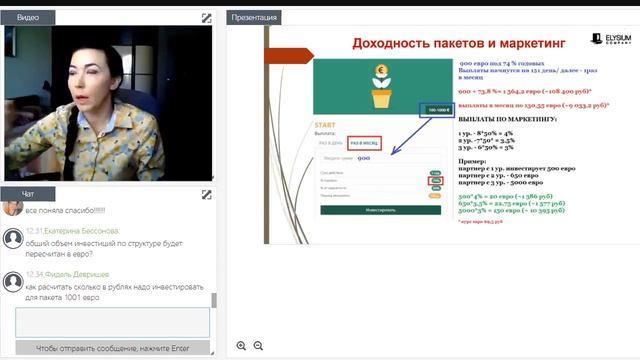The image size is (640, 360).
Task: Click the slide title "Доходность пакетов и маркетинг"
Action: click(459, 43)
